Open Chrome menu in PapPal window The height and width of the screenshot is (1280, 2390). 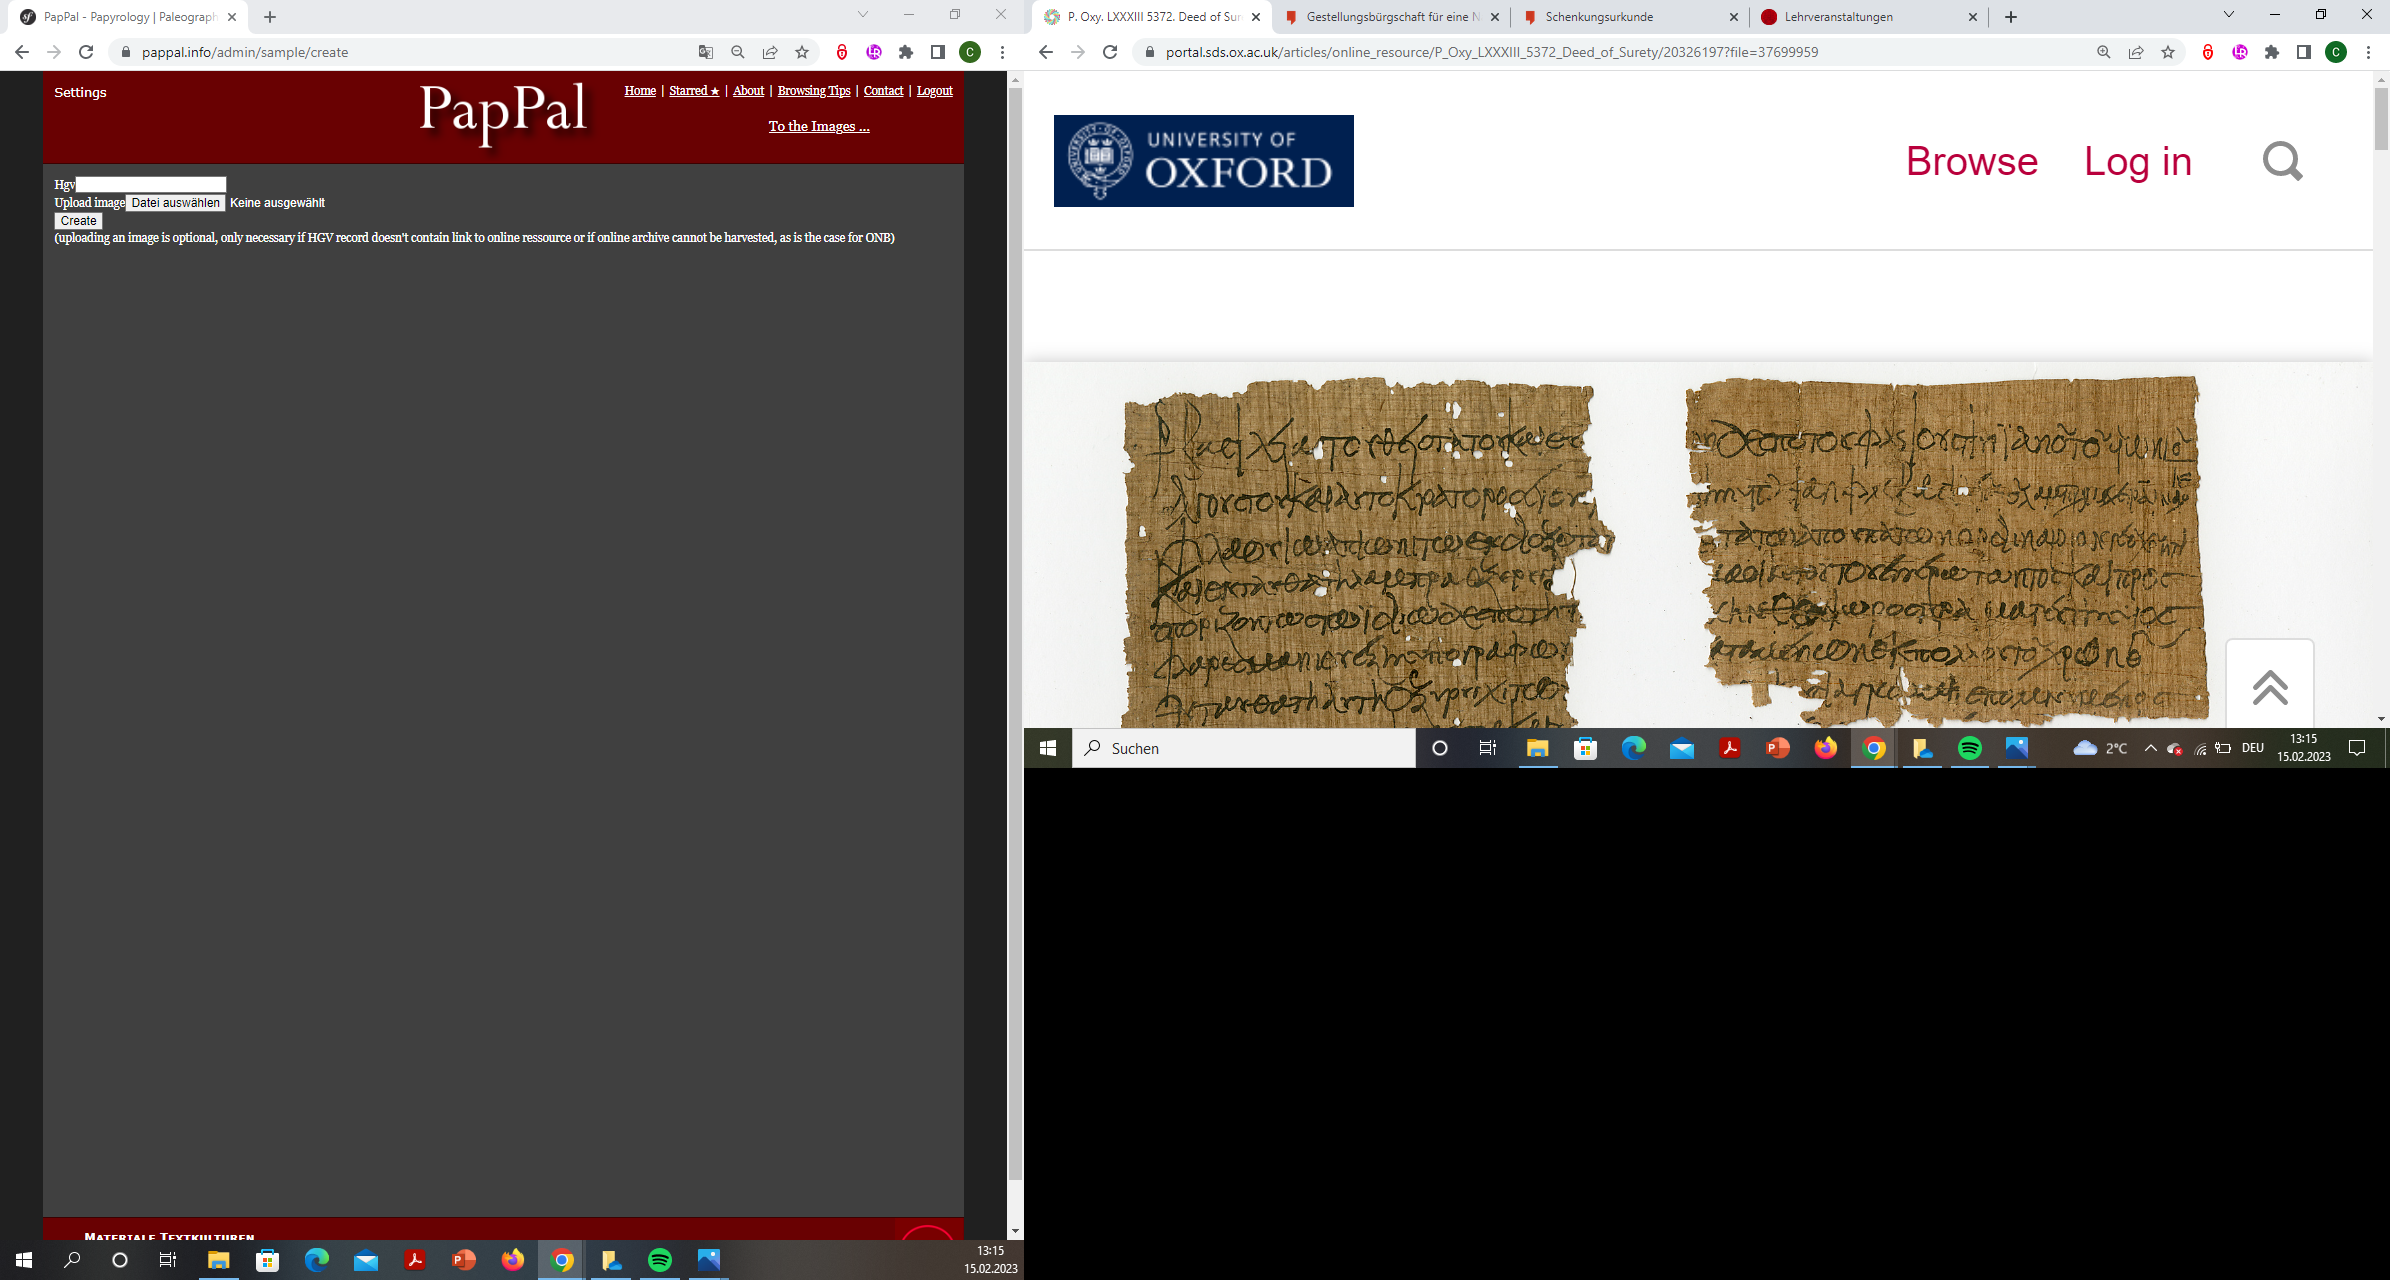point(1002,52)
